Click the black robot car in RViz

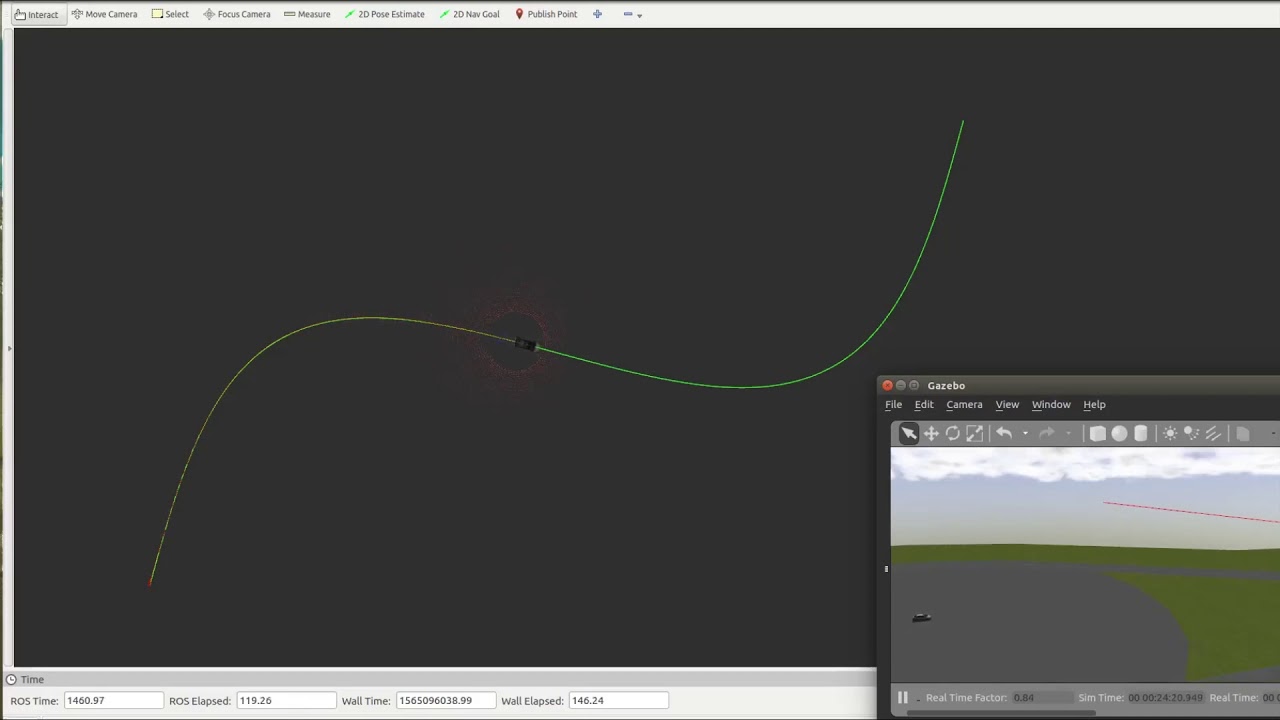(x=525, y=345)
